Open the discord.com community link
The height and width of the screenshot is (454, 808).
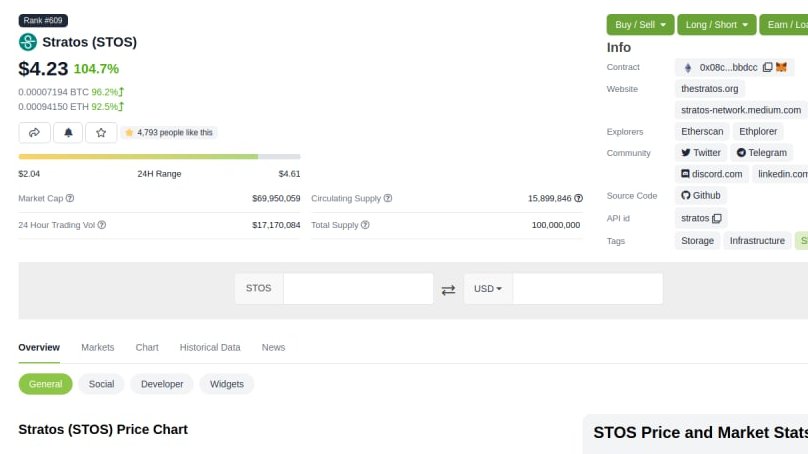click(x=712, y=174)
